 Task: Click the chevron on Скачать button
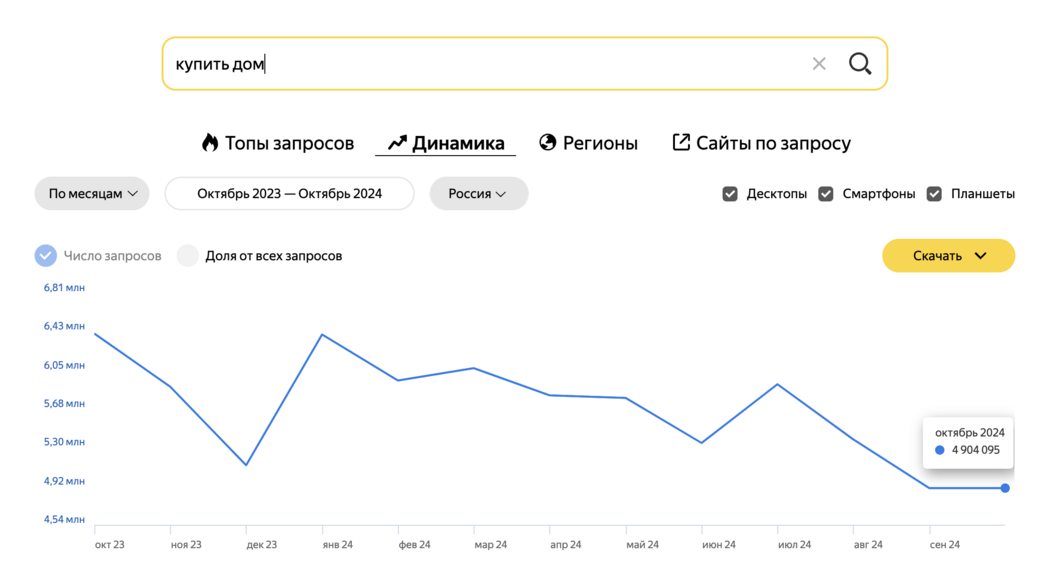coord(980,256)
